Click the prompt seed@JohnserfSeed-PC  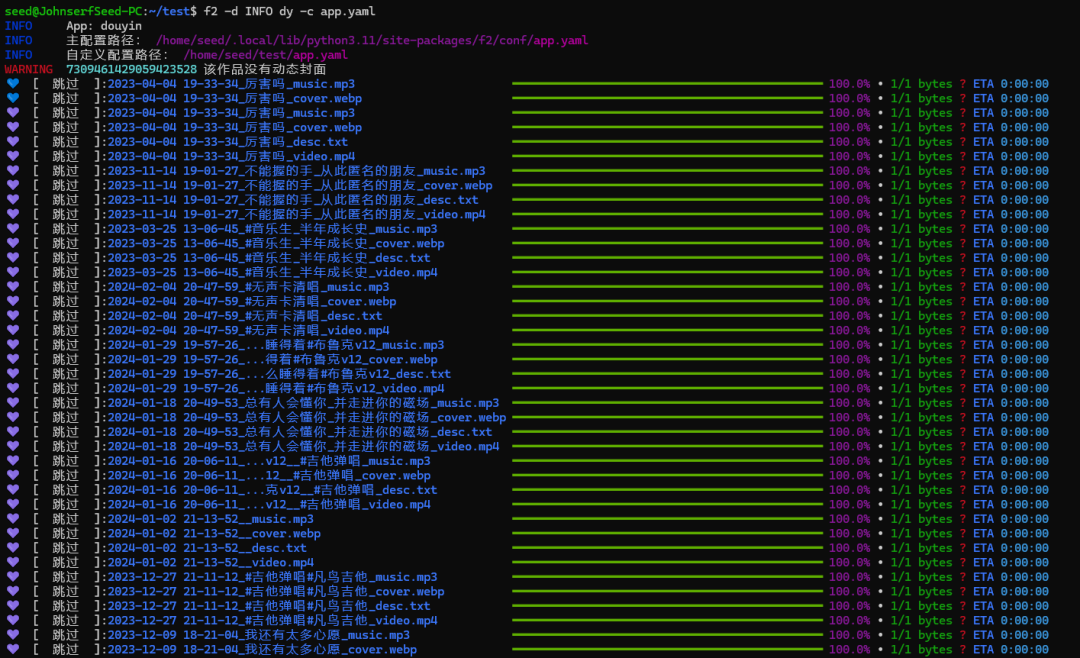click(73, 11)
